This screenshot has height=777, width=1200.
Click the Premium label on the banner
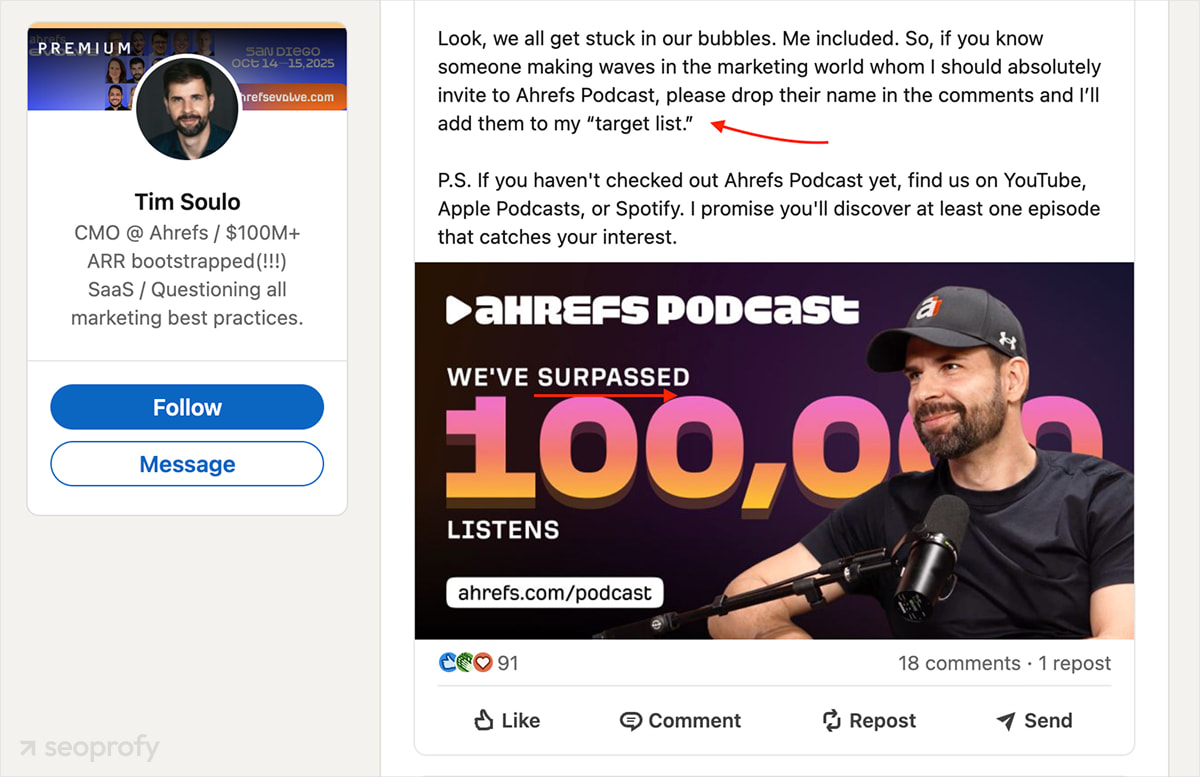coord(84,48)
